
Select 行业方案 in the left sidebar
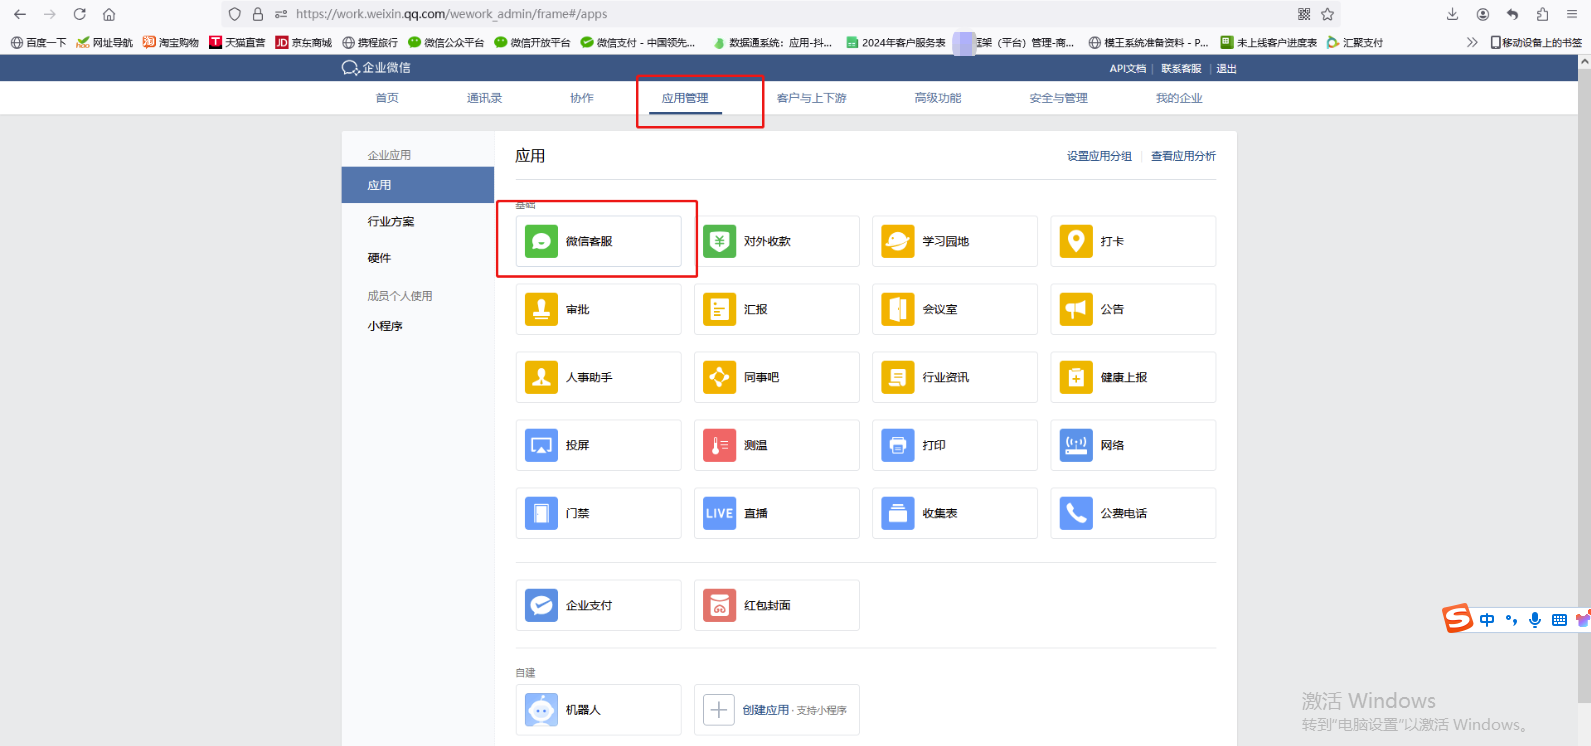pos(391,222)
